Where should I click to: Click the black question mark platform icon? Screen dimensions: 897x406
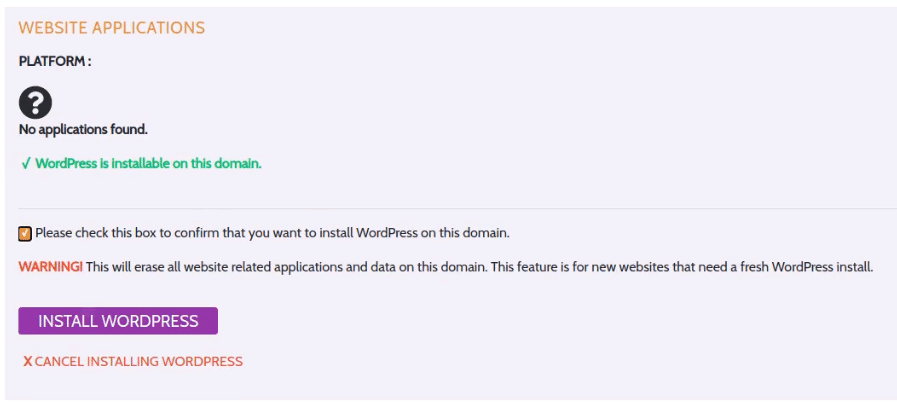point(35,104)
